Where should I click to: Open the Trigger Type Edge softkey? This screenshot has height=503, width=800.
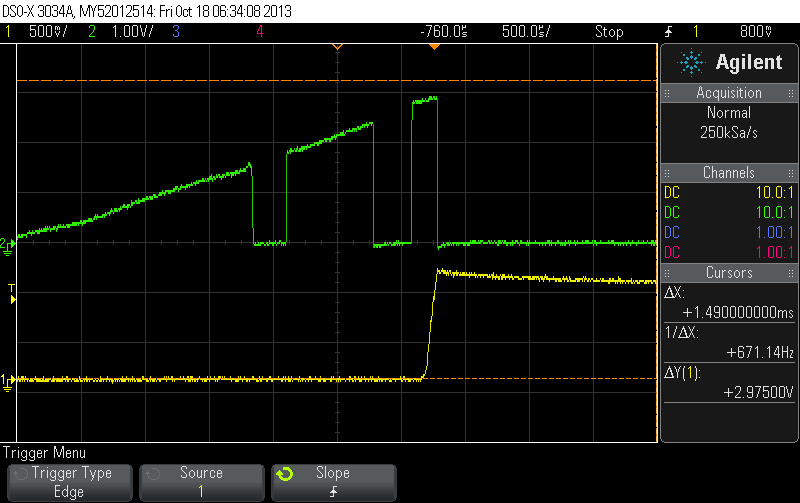pyautogui.click(x=70, y=483)
